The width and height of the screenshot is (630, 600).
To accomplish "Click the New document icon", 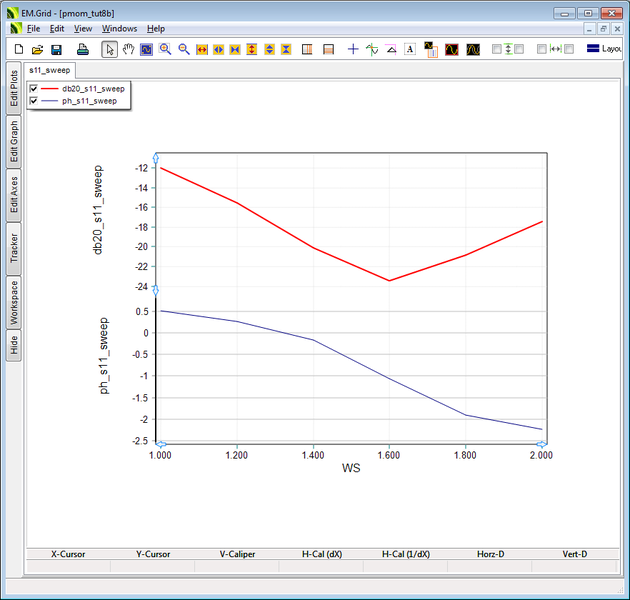I will (x=18, y=49).
